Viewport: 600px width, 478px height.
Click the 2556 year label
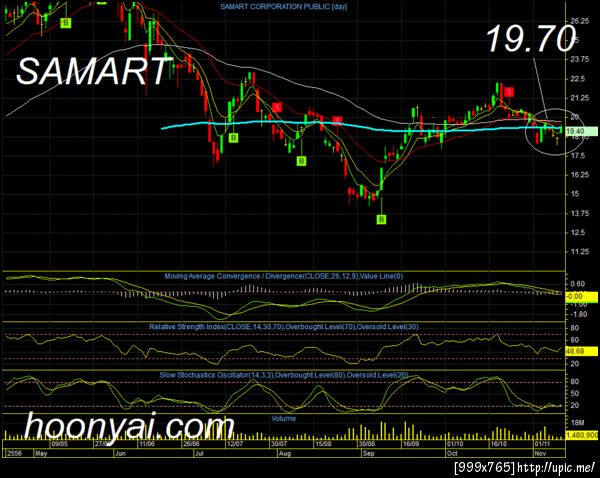[x=14, y=453]
